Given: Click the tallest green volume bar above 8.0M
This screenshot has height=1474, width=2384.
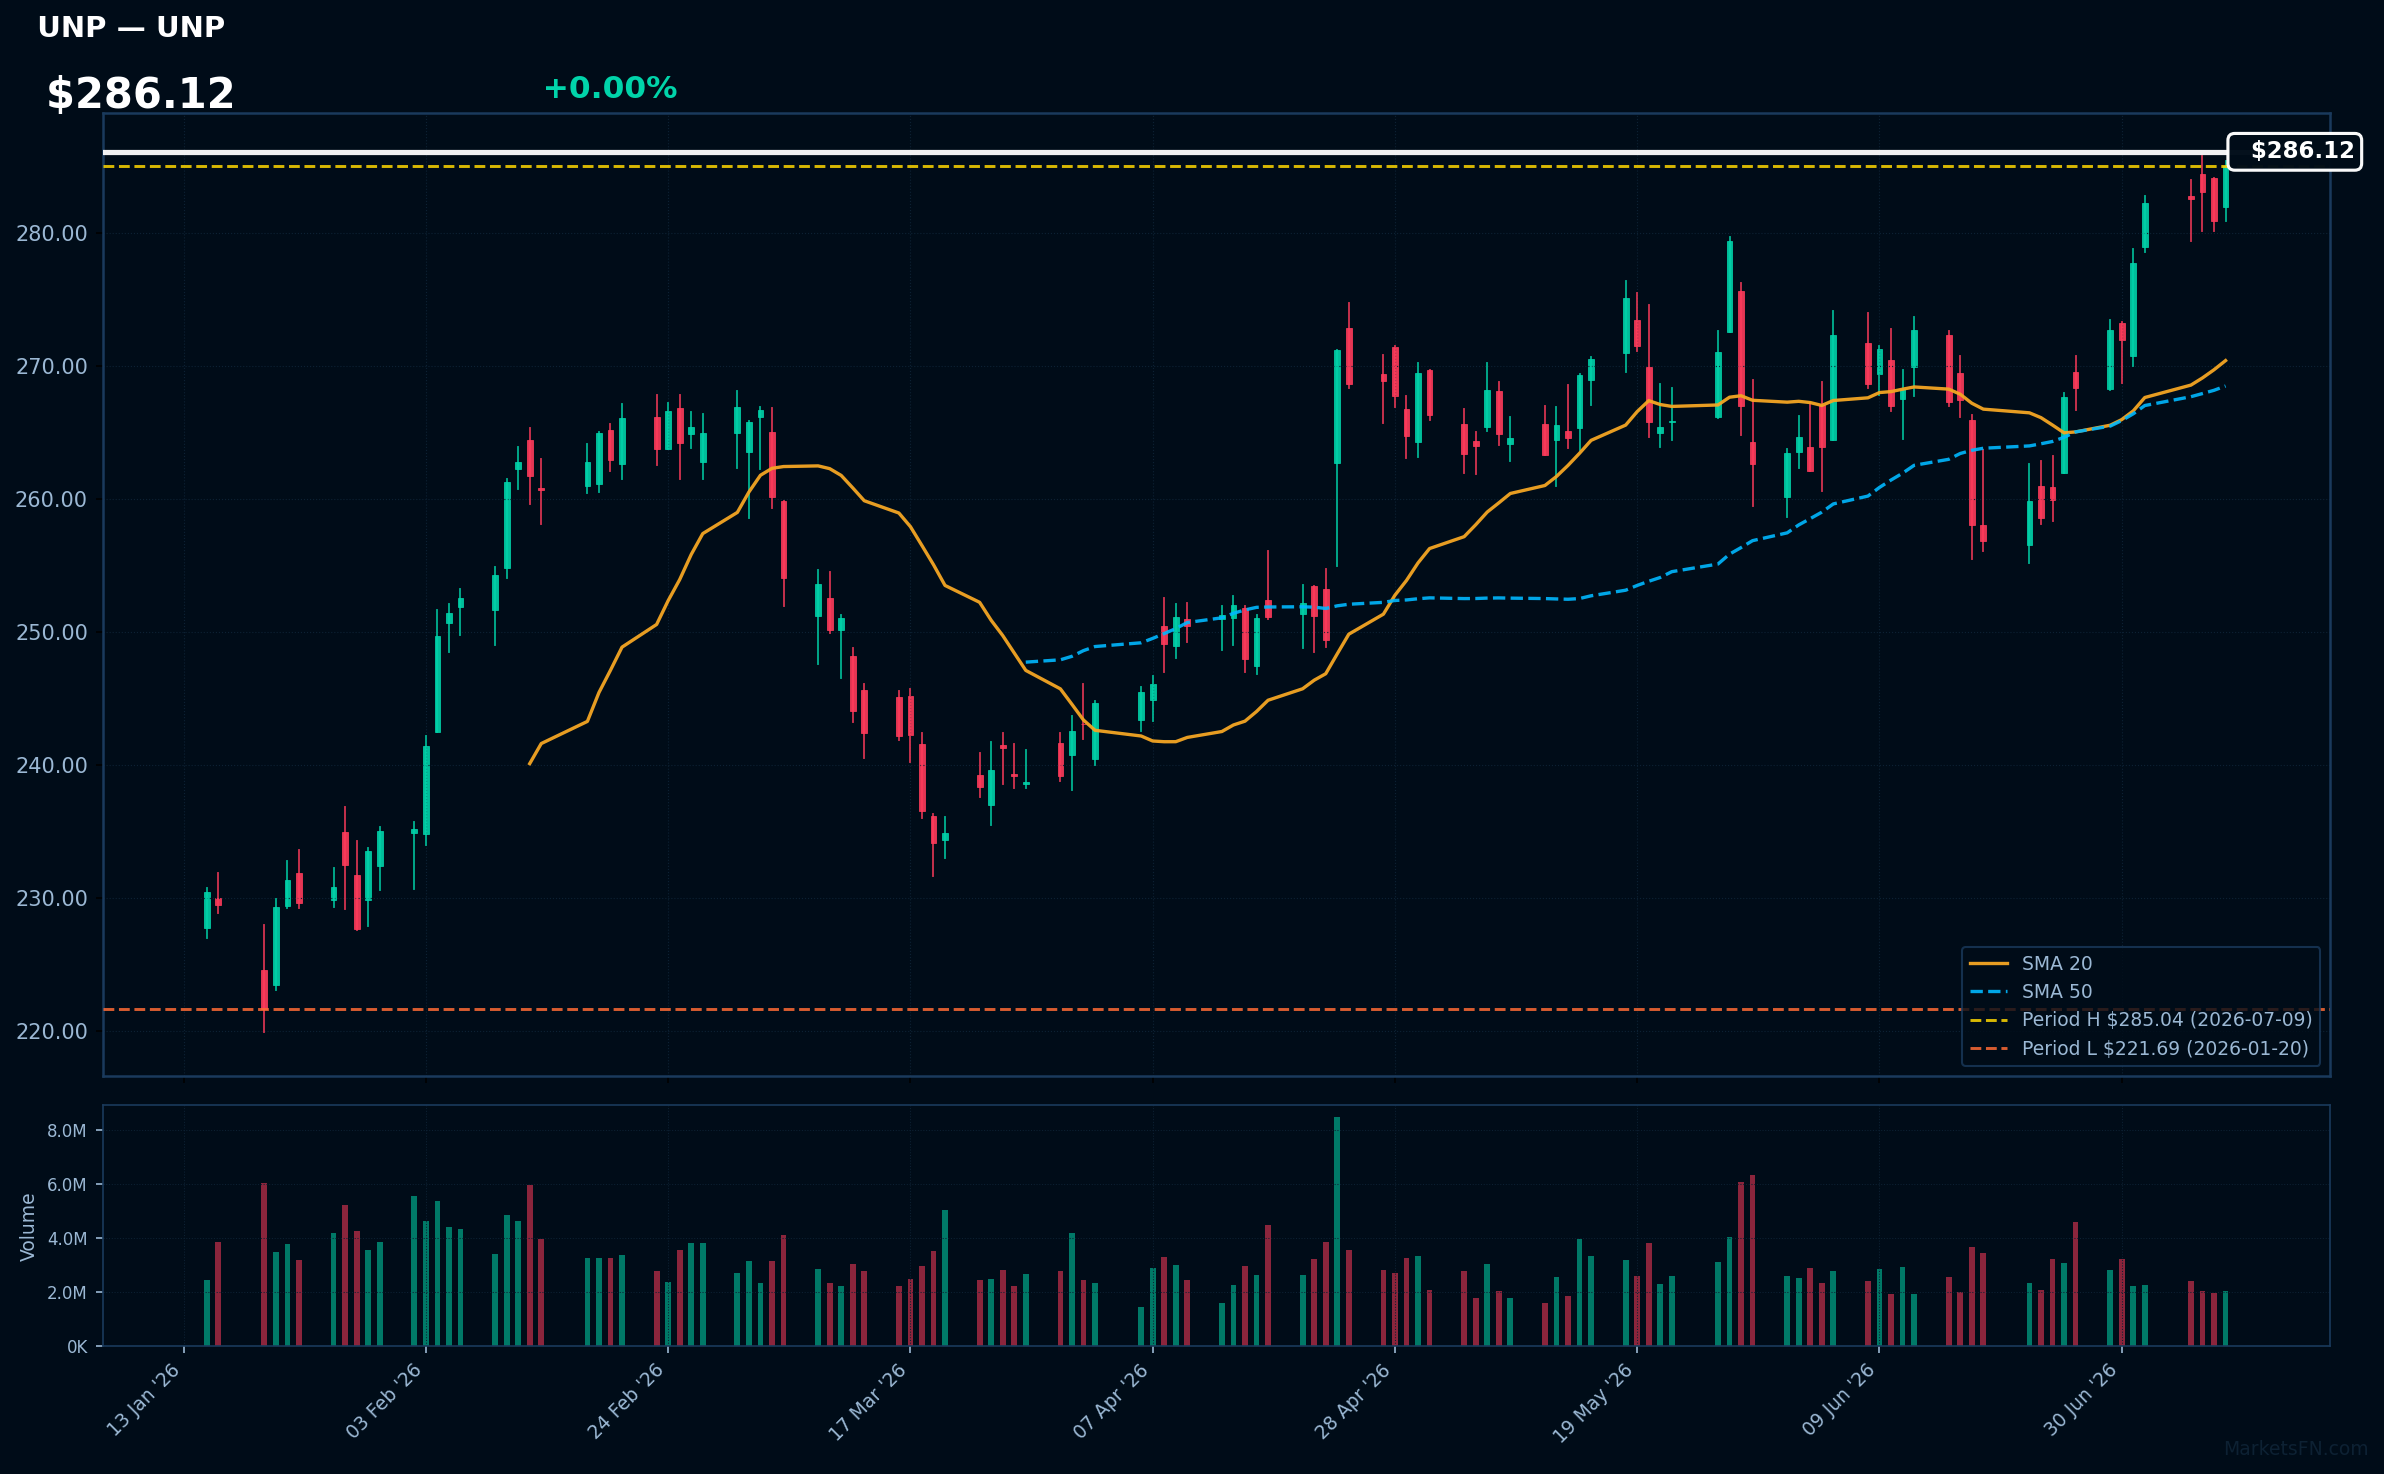Looking at the screenshot, I should point(1337,1231).
